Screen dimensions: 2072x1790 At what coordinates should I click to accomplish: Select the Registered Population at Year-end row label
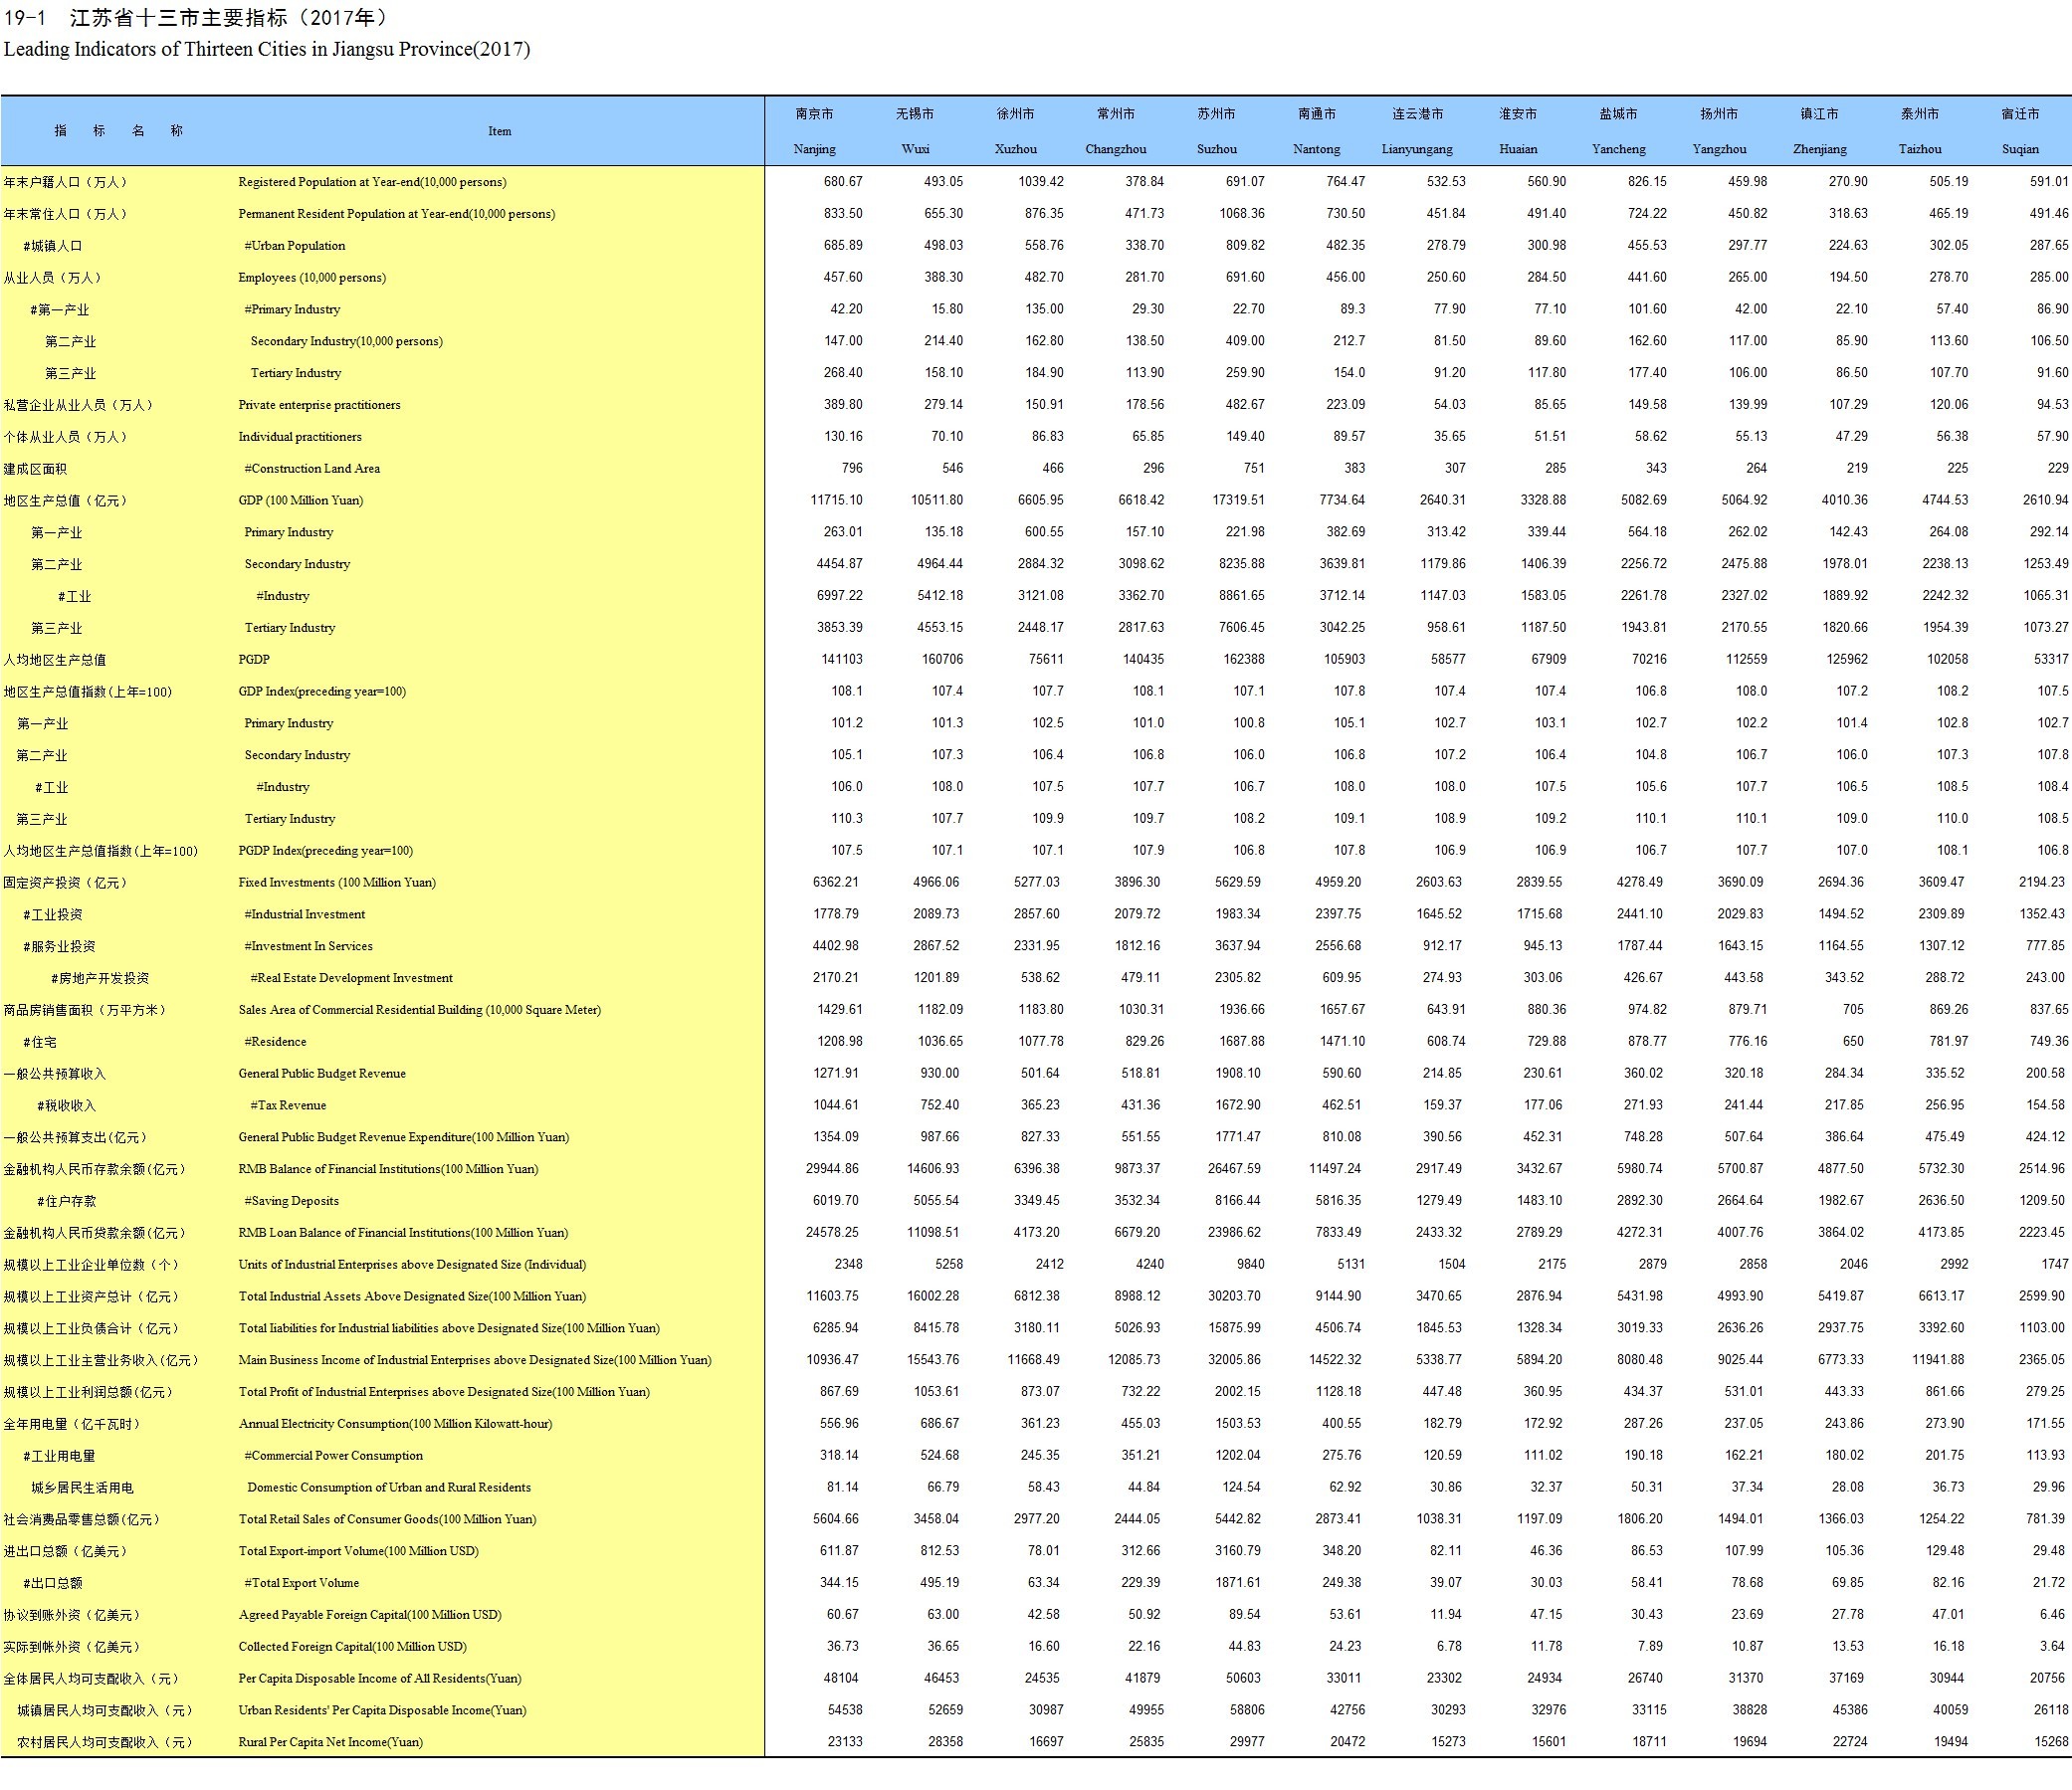[x=372, y=182]
